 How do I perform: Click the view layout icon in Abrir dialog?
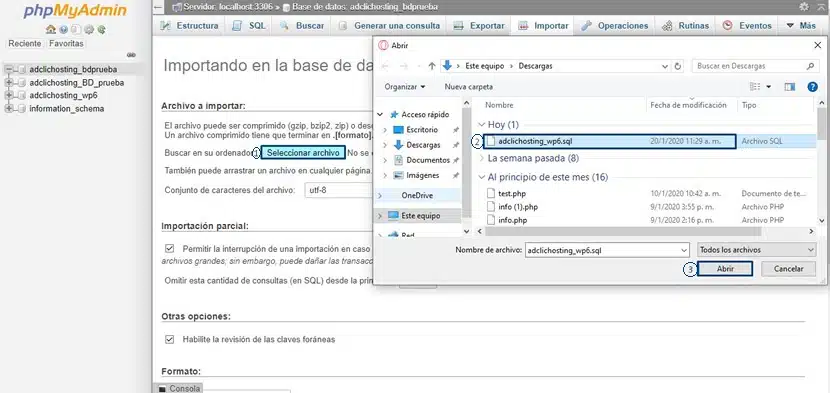point(755,87)
